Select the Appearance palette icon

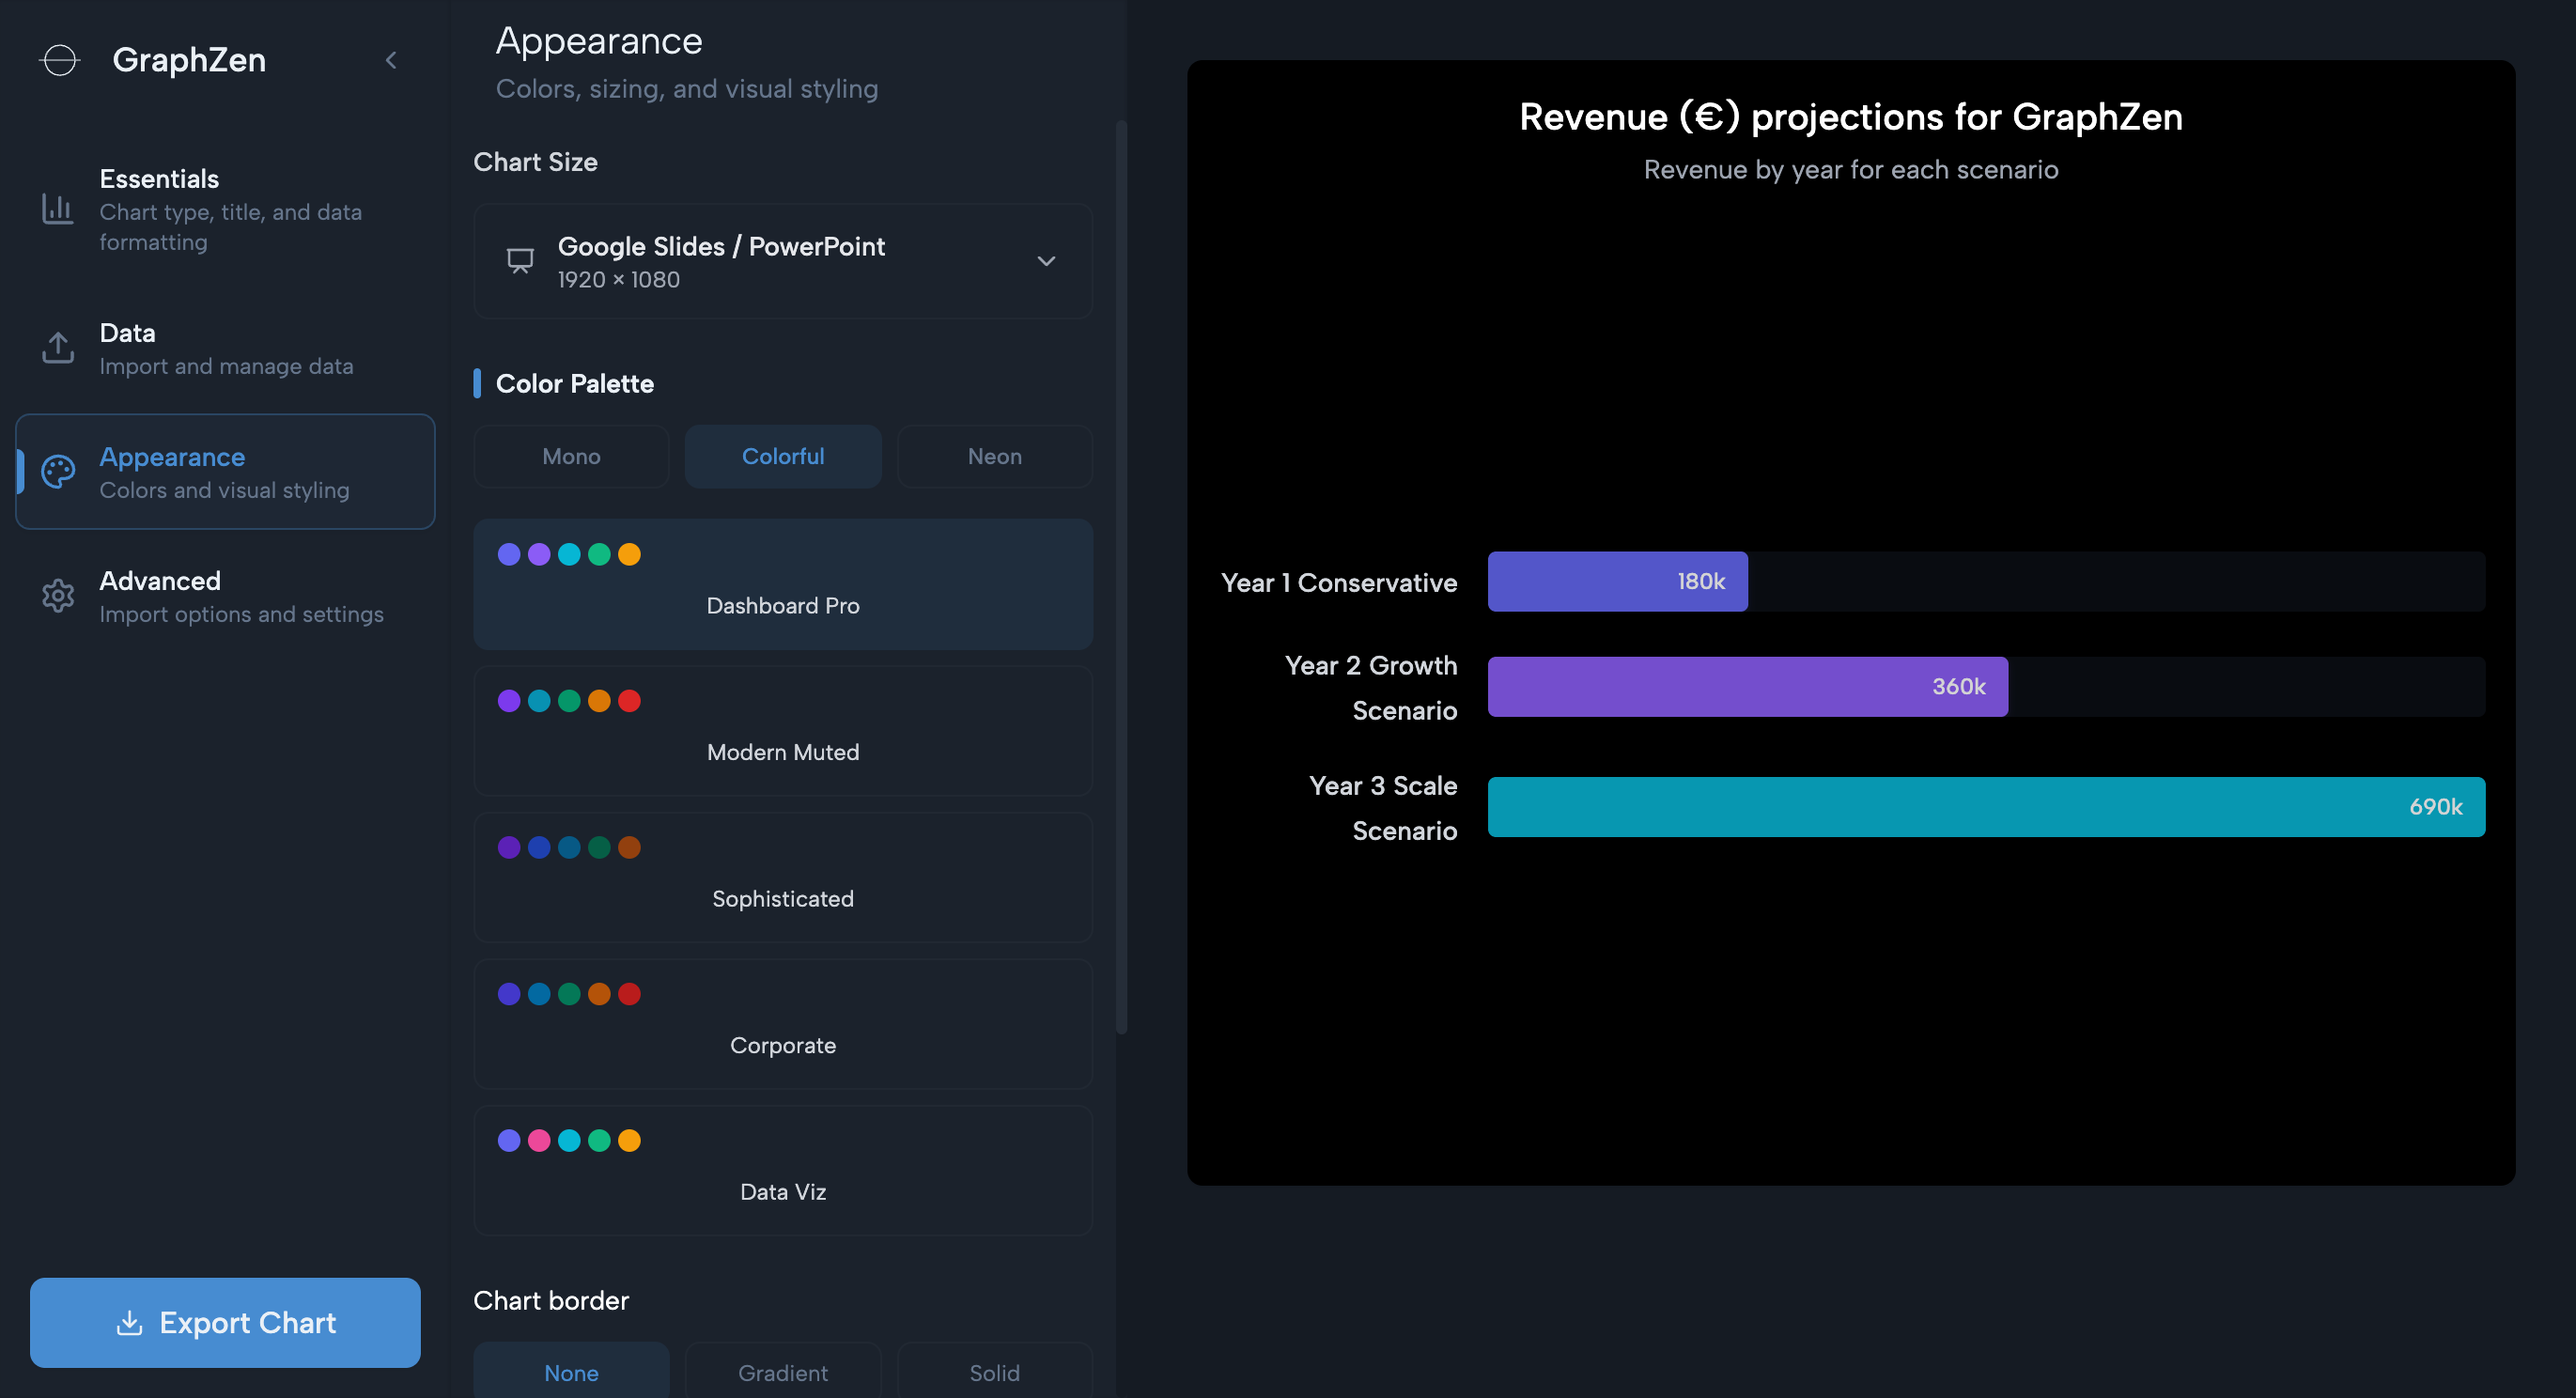coord(58,471)
